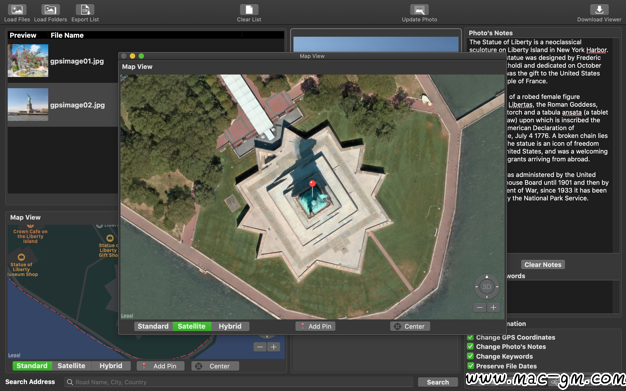The height and width of the screenshot is (391, 626).
Task: Uncheck Change GPS Coordinates
Action: pyautogui.click(x=470, y=337)
